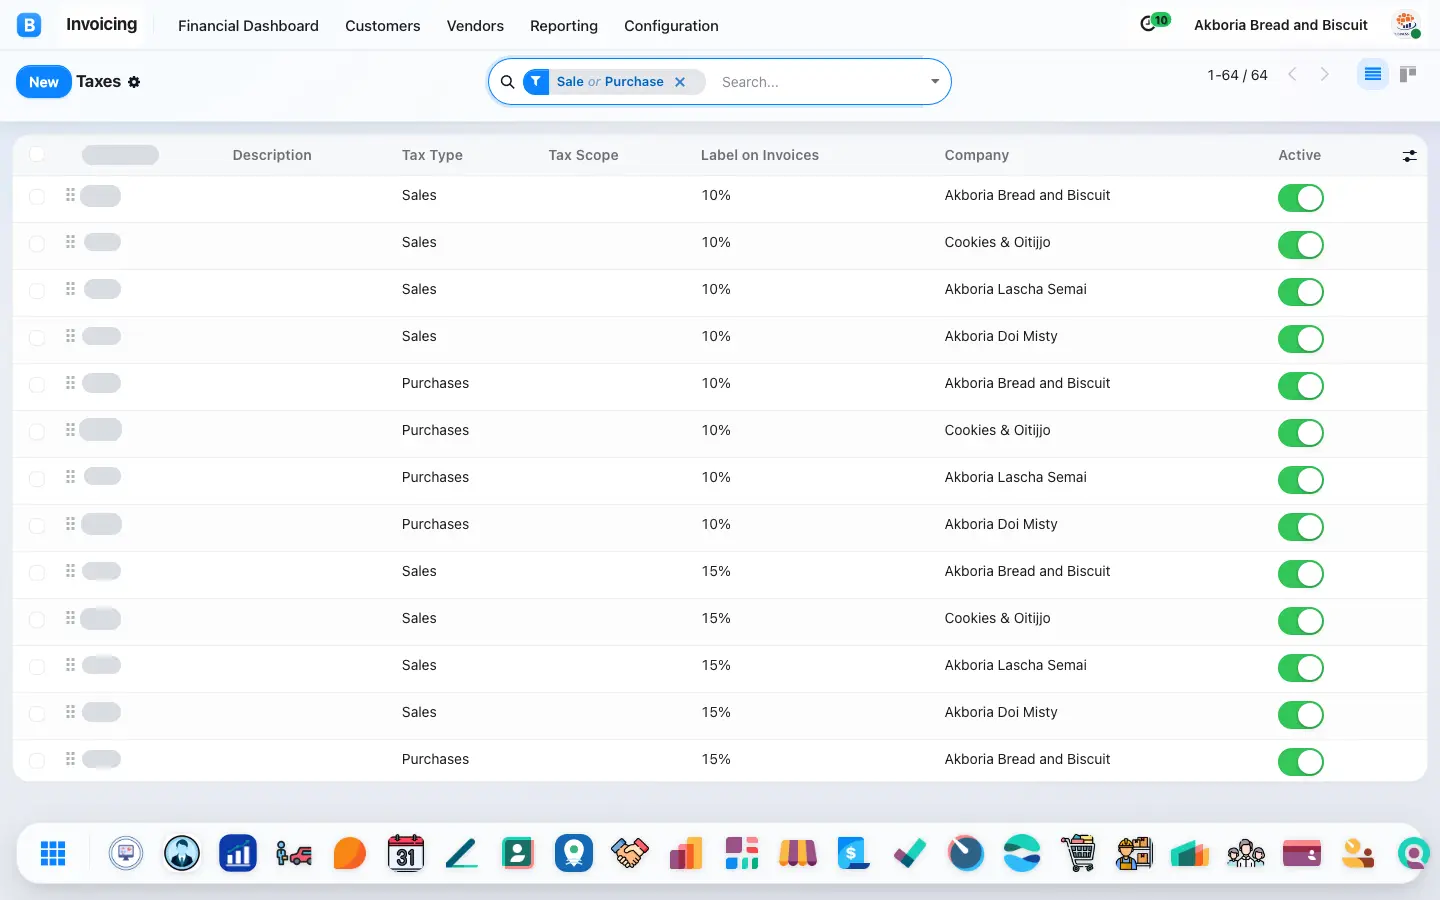
Task: Click the magnifier search icon
Action: [507, 82]
